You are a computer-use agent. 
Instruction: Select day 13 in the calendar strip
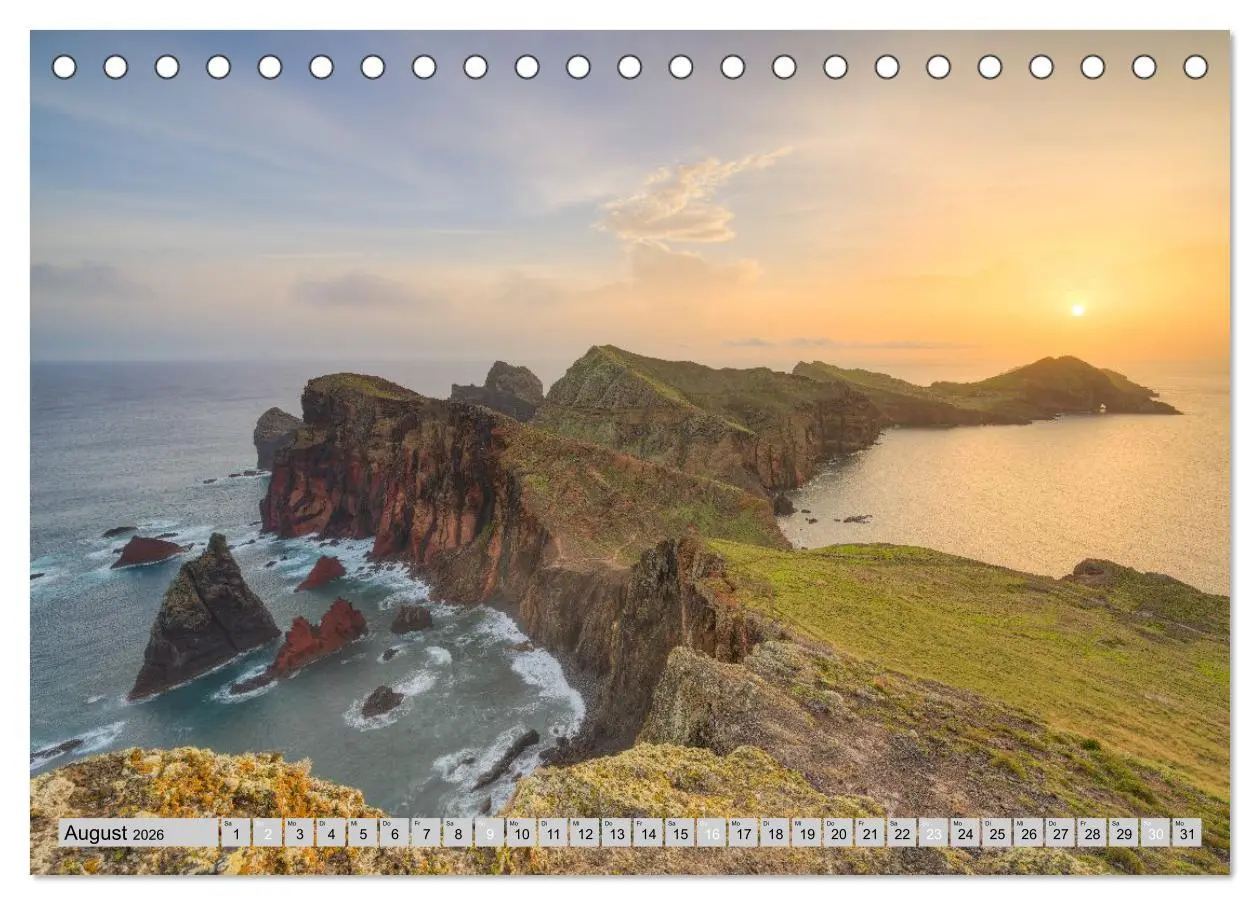[x=616, y=833]
